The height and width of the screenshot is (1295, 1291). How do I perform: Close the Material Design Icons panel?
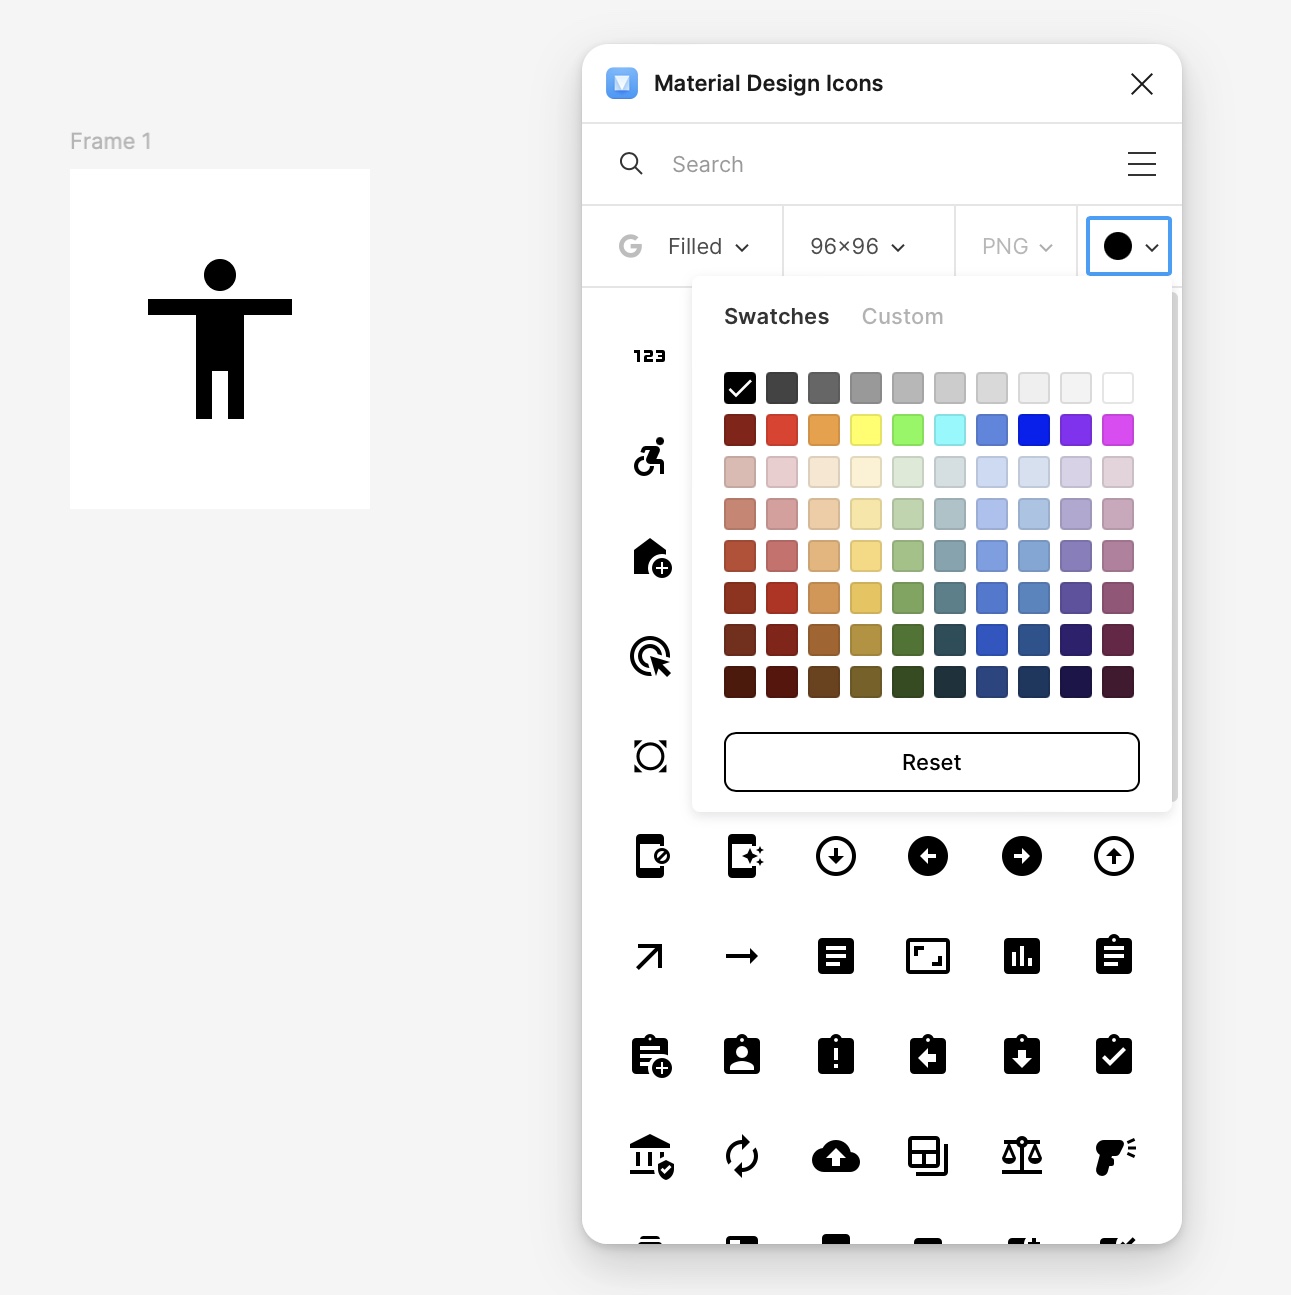pos(1142,84)
